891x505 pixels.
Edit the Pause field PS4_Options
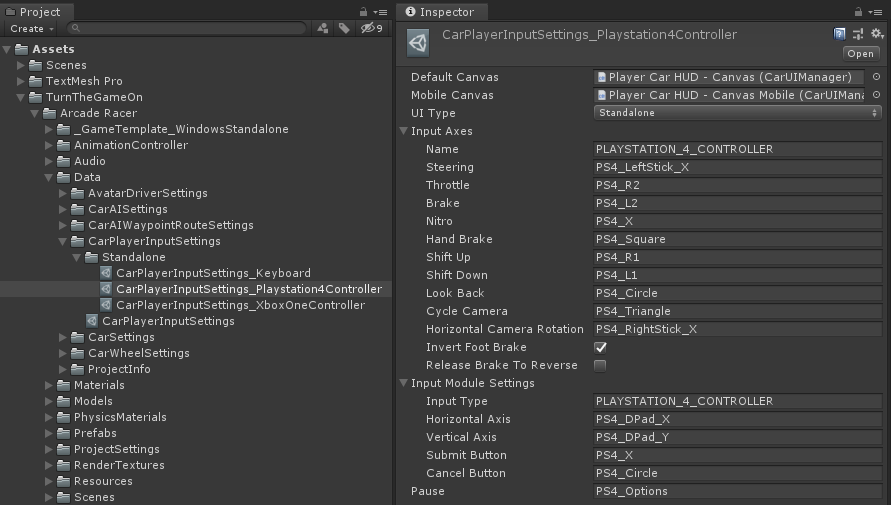(x=738, y=491)
